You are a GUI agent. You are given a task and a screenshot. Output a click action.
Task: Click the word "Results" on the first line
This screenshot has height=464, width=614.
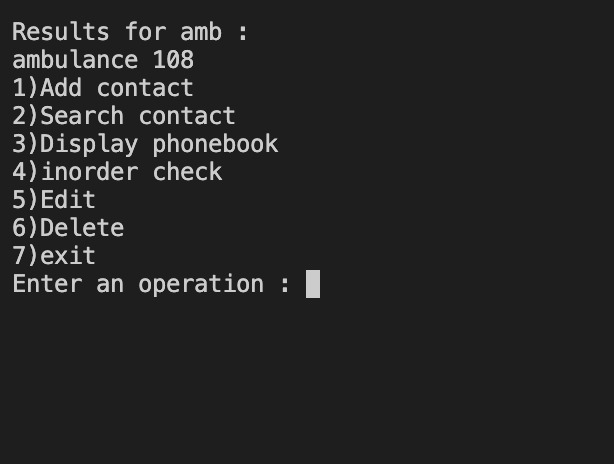tap(61, 32)
